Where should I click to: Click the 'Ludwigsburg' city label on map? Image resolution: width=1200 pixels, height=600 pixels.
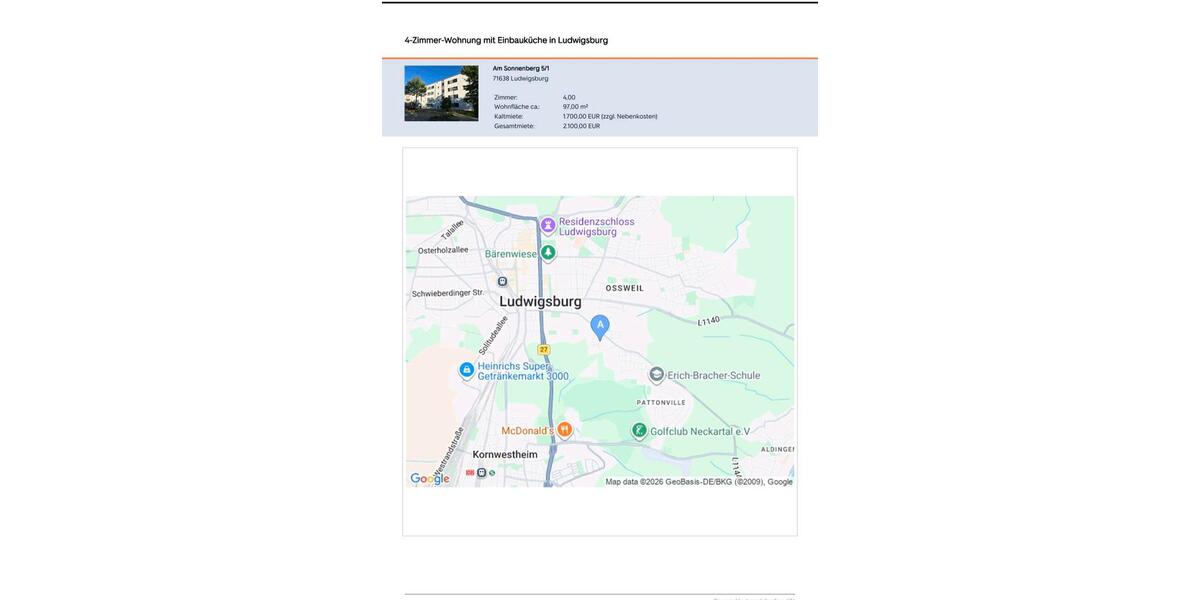[540, 301]
